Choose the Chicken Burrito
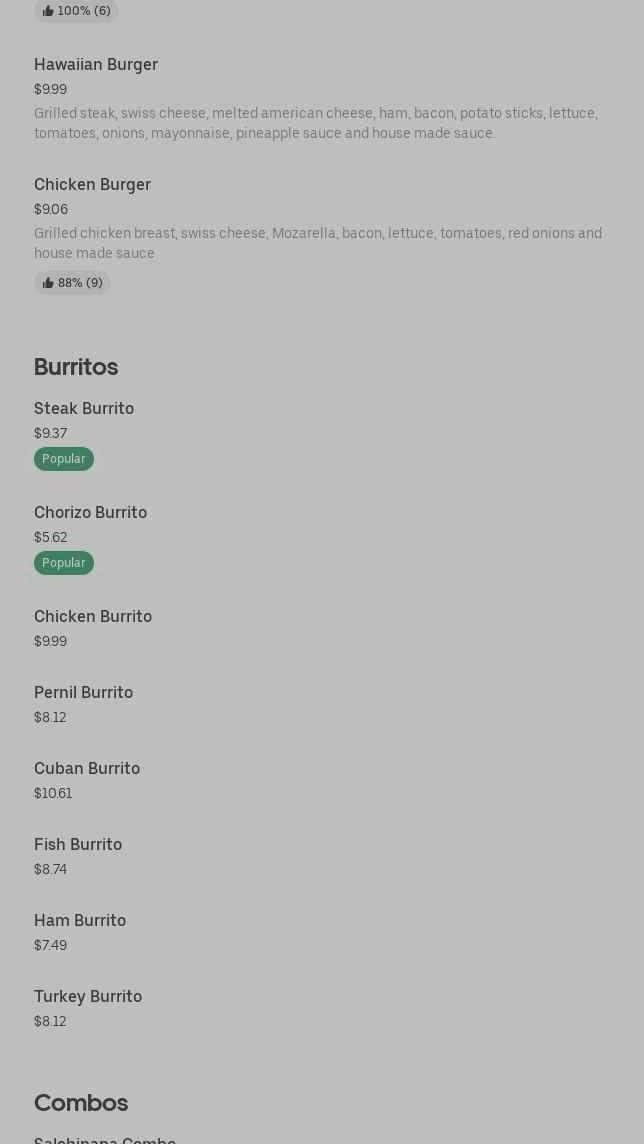The height and width of the screenshot is (1144, 644). (x=93, y=617)
